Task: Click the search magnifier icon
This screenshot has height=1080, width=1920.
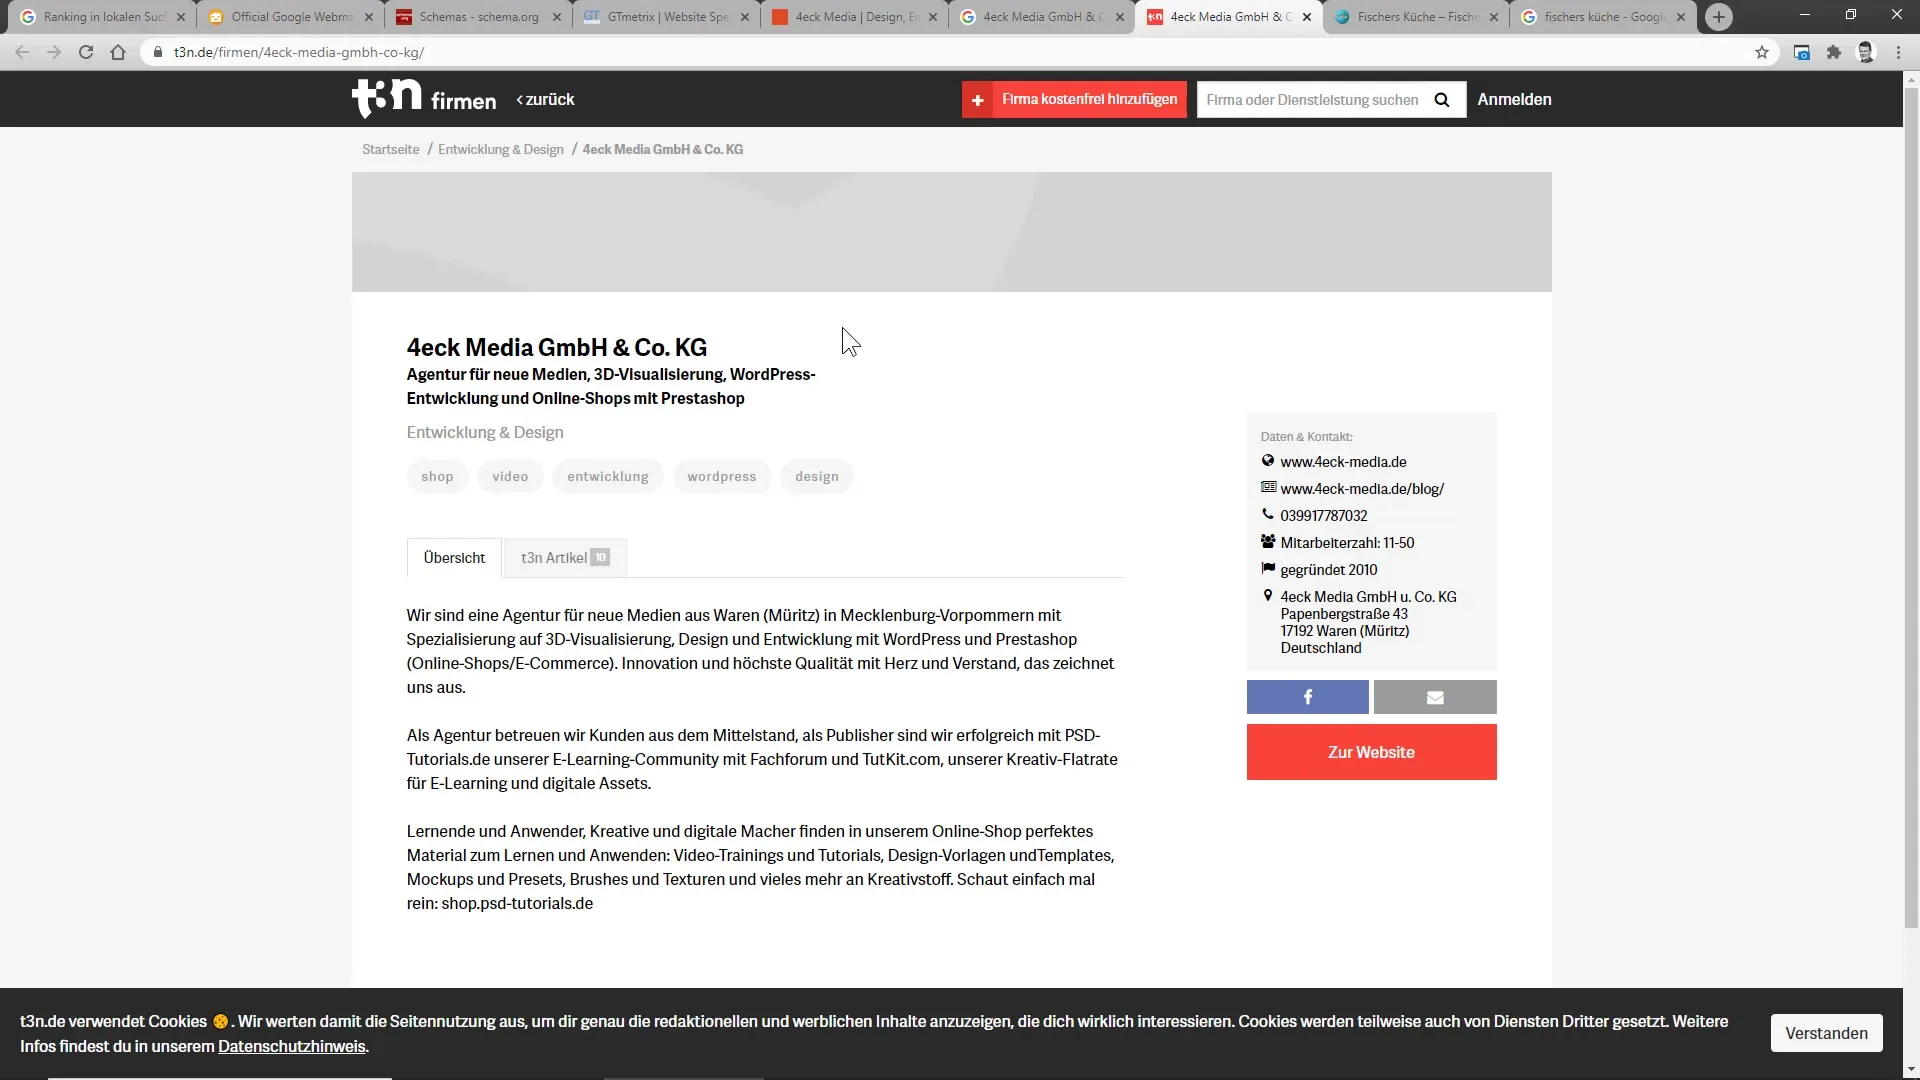Action: click(x=1442, y=99)
